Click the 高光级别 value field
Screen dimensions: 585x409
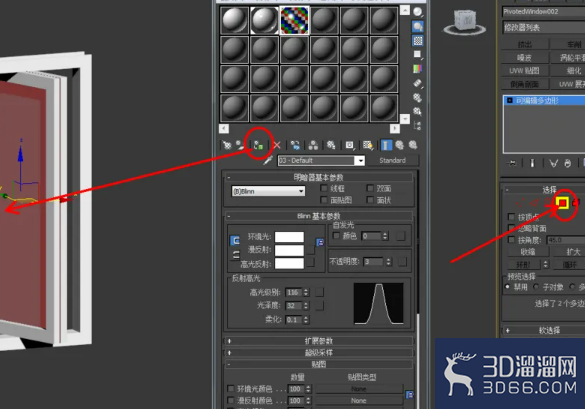coord(294,292)
